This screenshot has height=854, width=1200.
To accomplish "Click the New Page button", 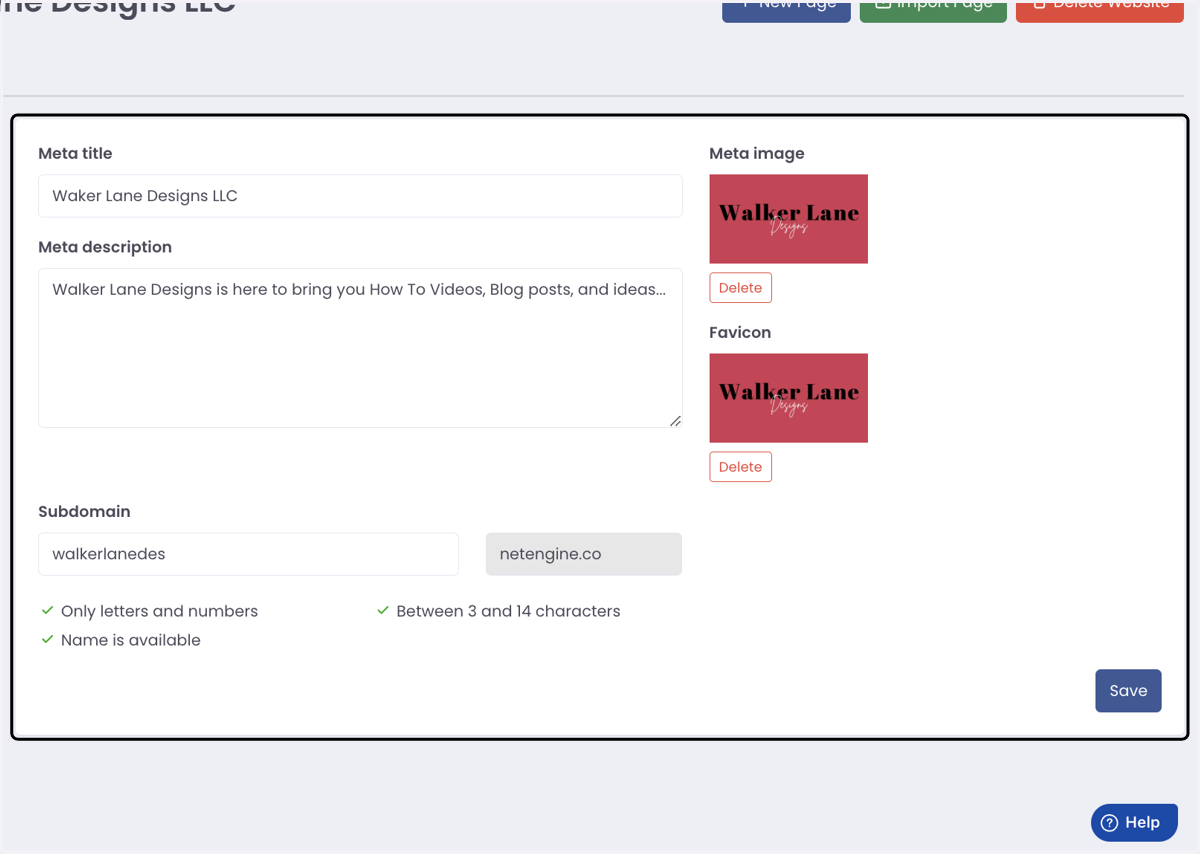I will 786,8.
